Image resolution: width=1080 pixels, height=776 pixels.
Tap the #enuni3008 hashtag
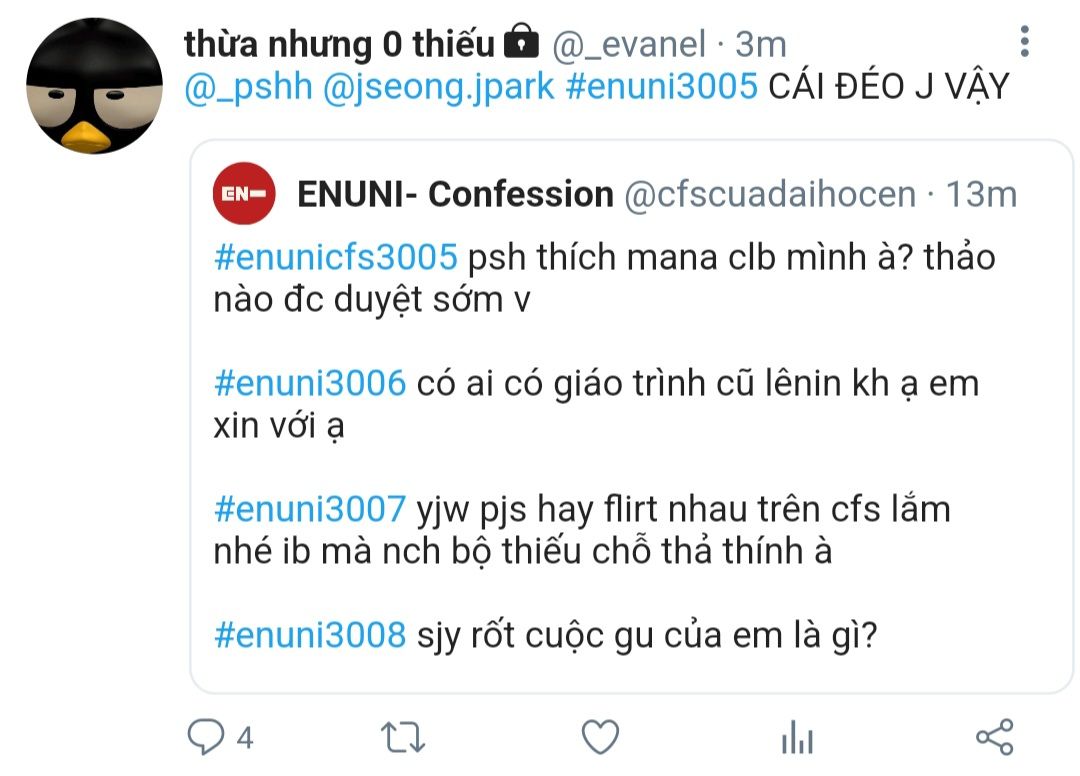310,634
